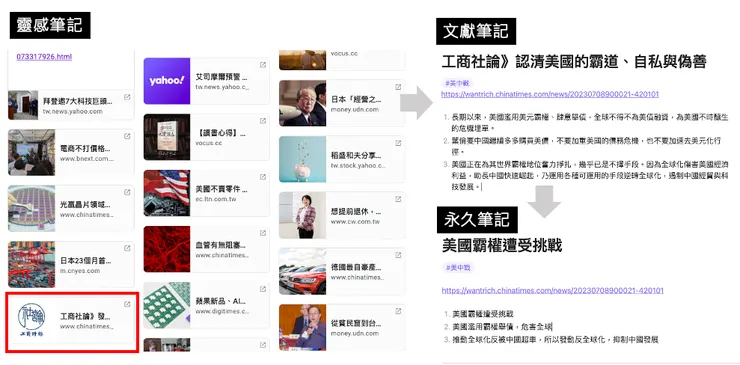
Task: Open external link icon on 血管有無阻塞 card
Action: 263,233
